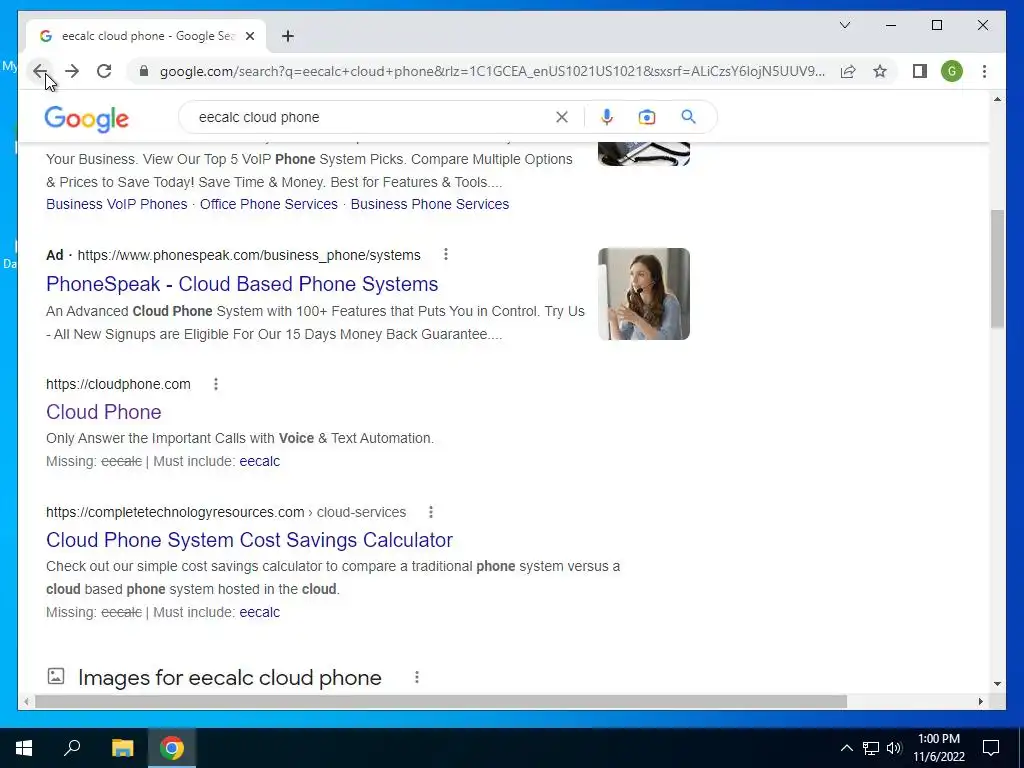Screen dimensions: 1024x768
Task: Open File Explorer from the taskbar
Action: click(x=122, y=748)
